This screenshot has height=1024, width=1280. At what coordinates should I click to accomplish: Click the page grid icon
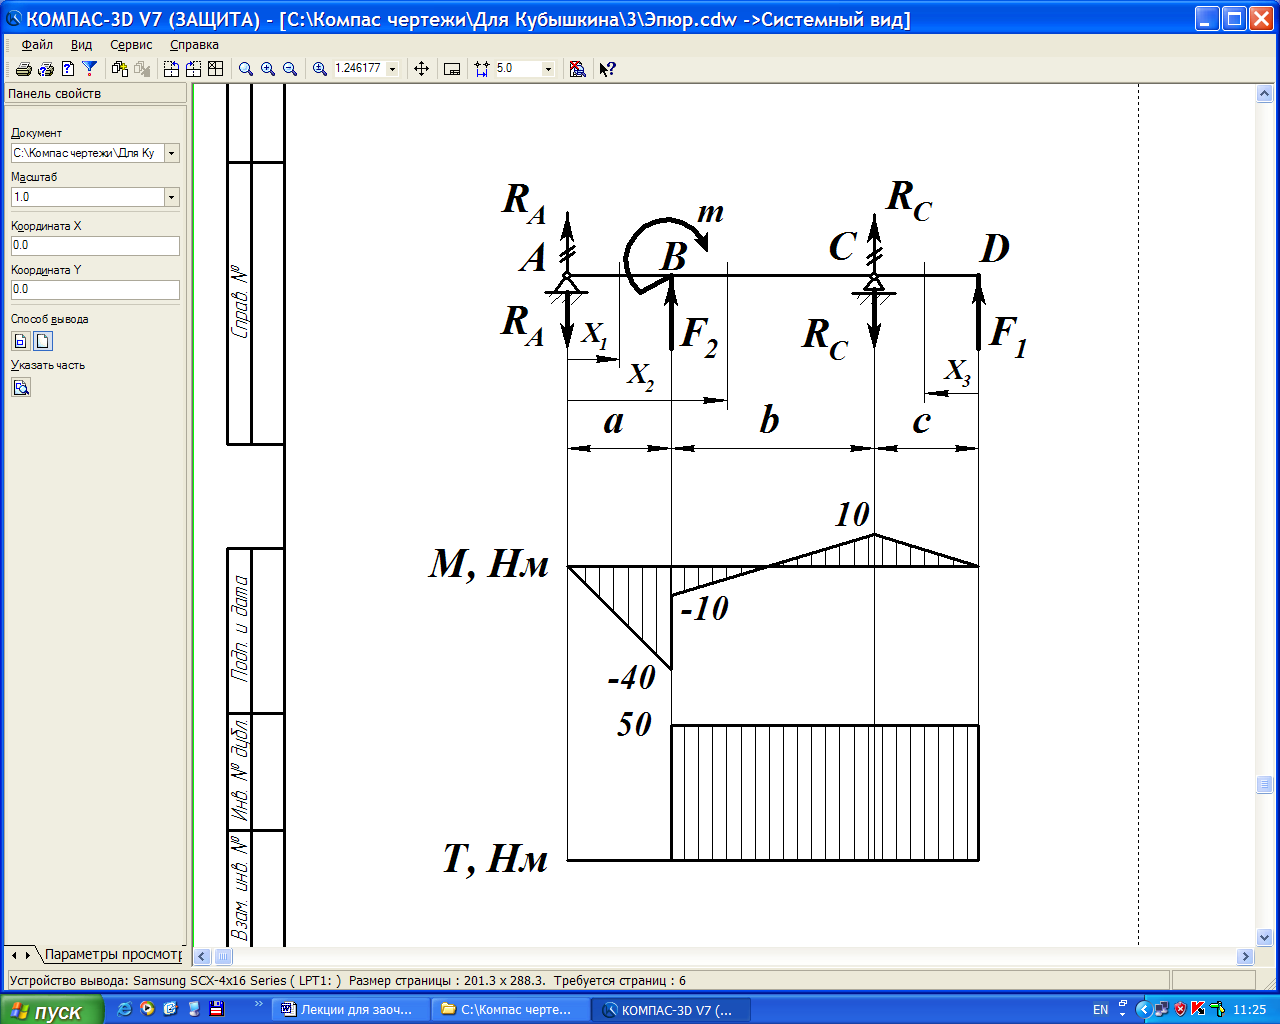pyautogui.click(x=215, y=69)
